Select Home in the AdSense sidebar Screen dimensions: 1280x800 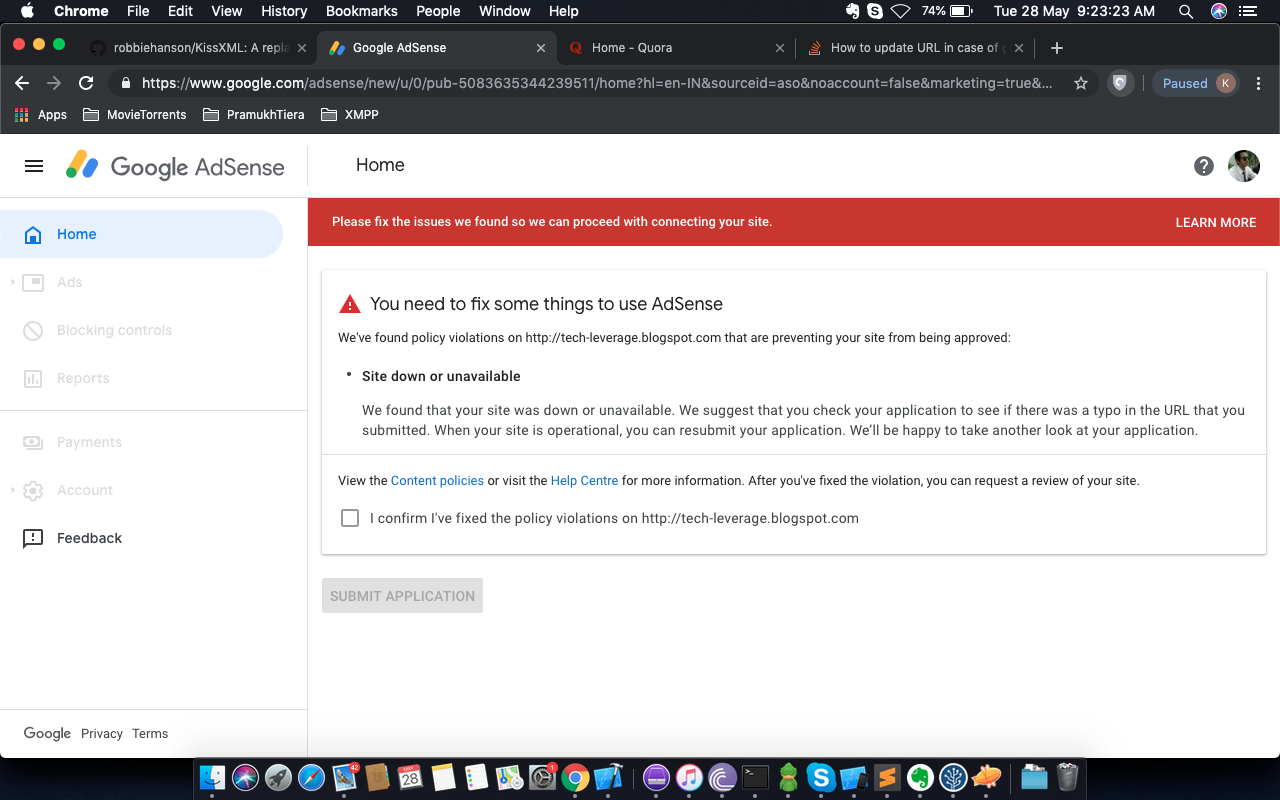coord(76,233)
